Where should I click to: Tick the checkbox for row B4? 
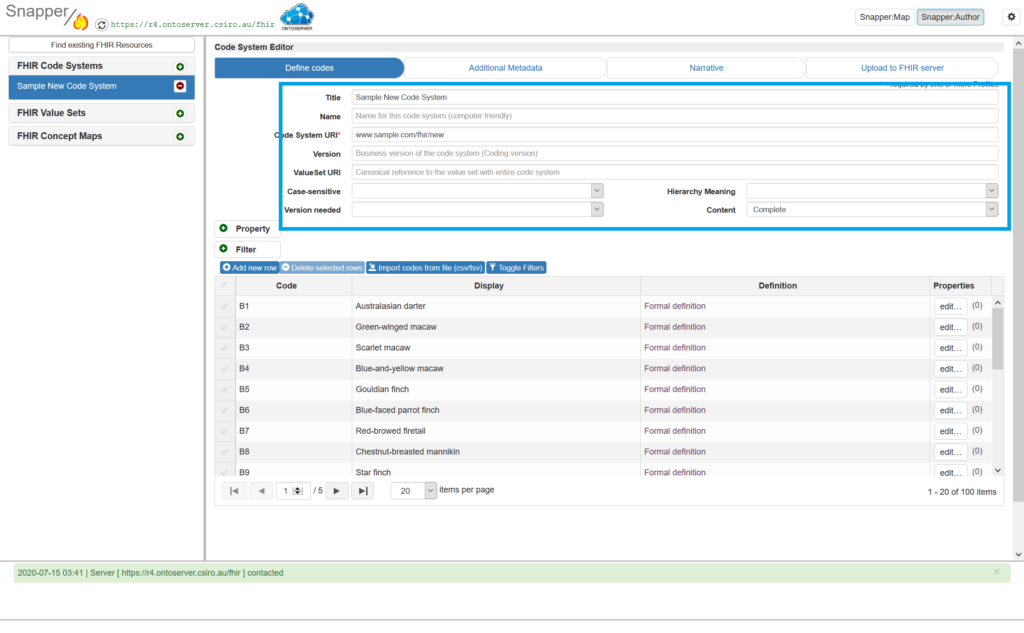click(x=224, y=369)
